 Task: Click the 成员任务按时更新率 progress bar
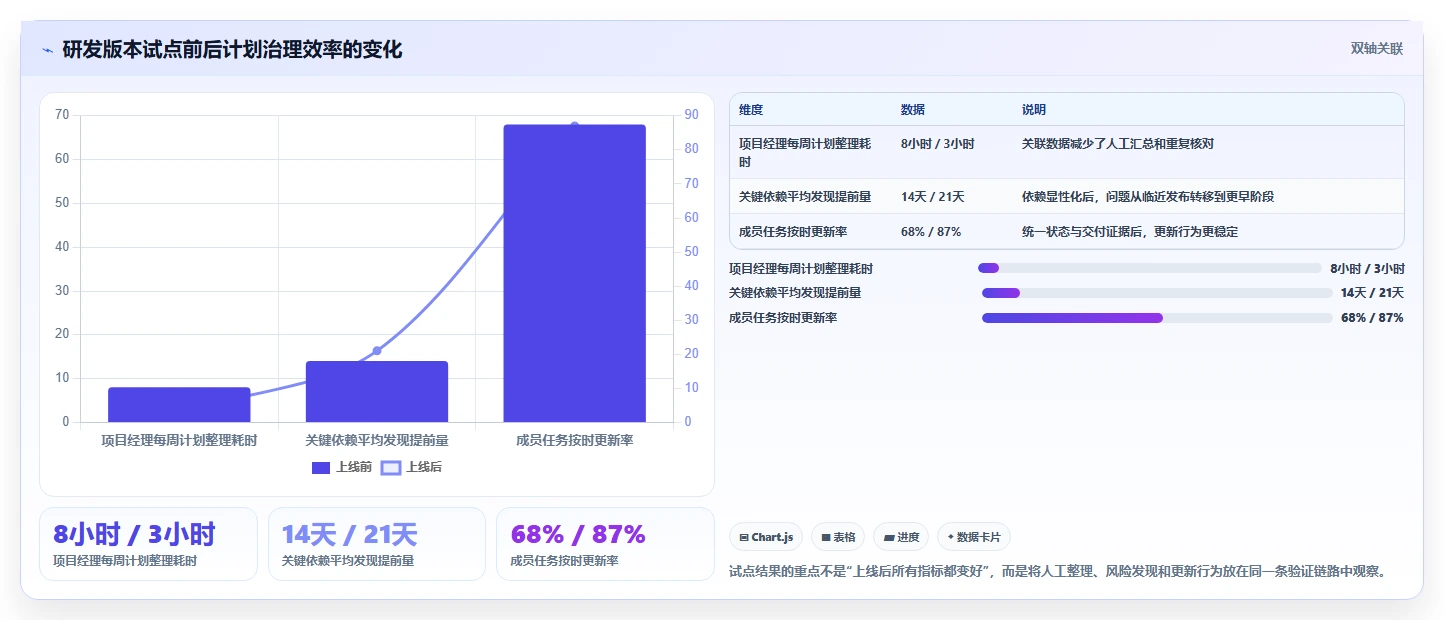click(1157, 318)
